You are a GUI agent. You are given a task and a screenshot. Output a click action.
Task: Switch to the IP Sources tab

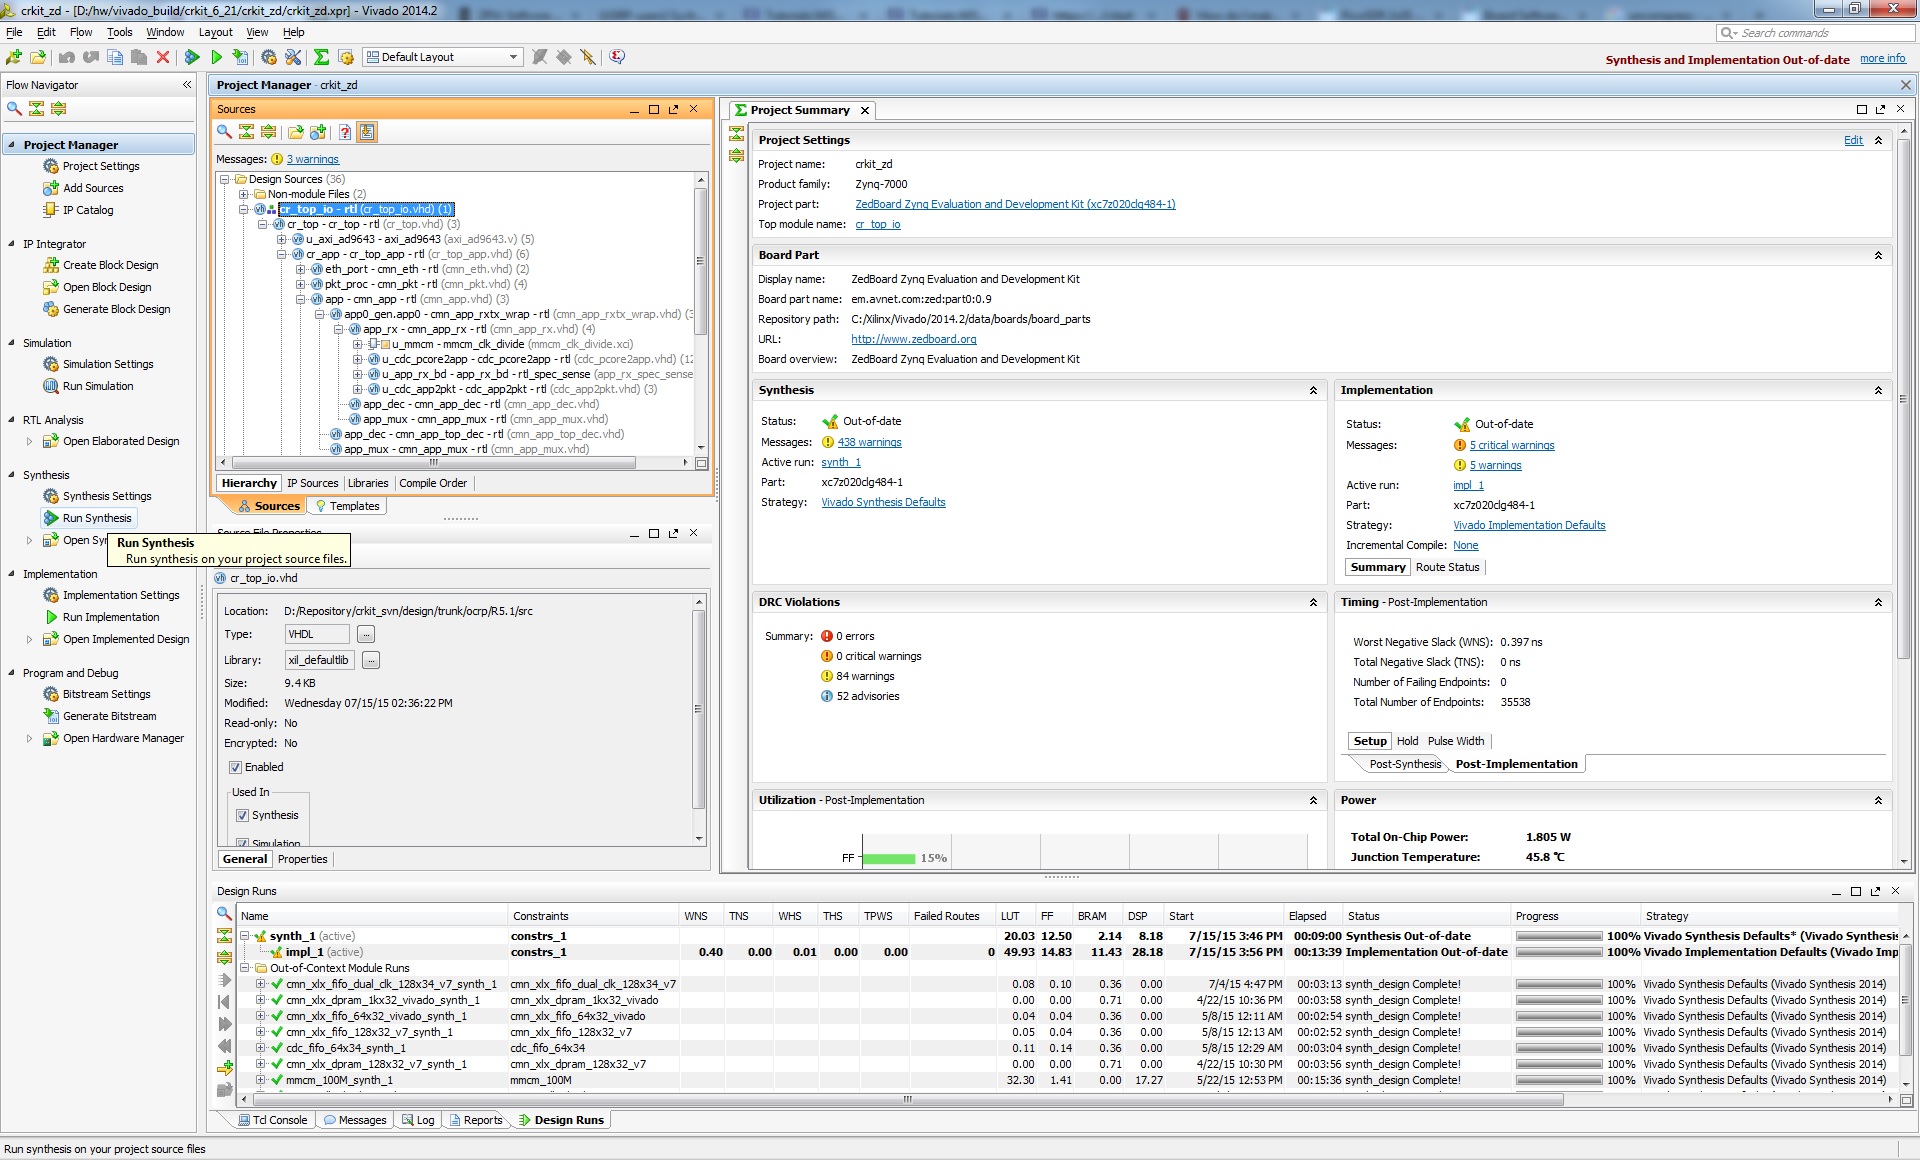point(313,483)
